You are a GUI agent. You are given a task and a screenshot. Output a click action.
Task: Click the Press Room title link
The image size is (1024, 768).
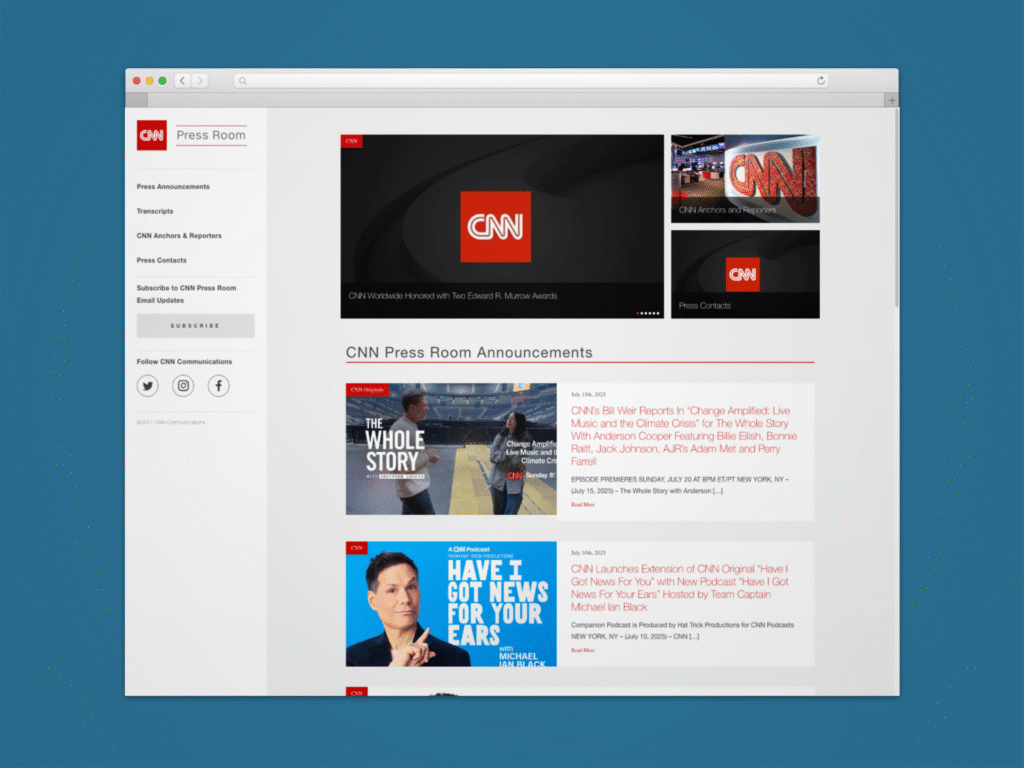point(211,135)
